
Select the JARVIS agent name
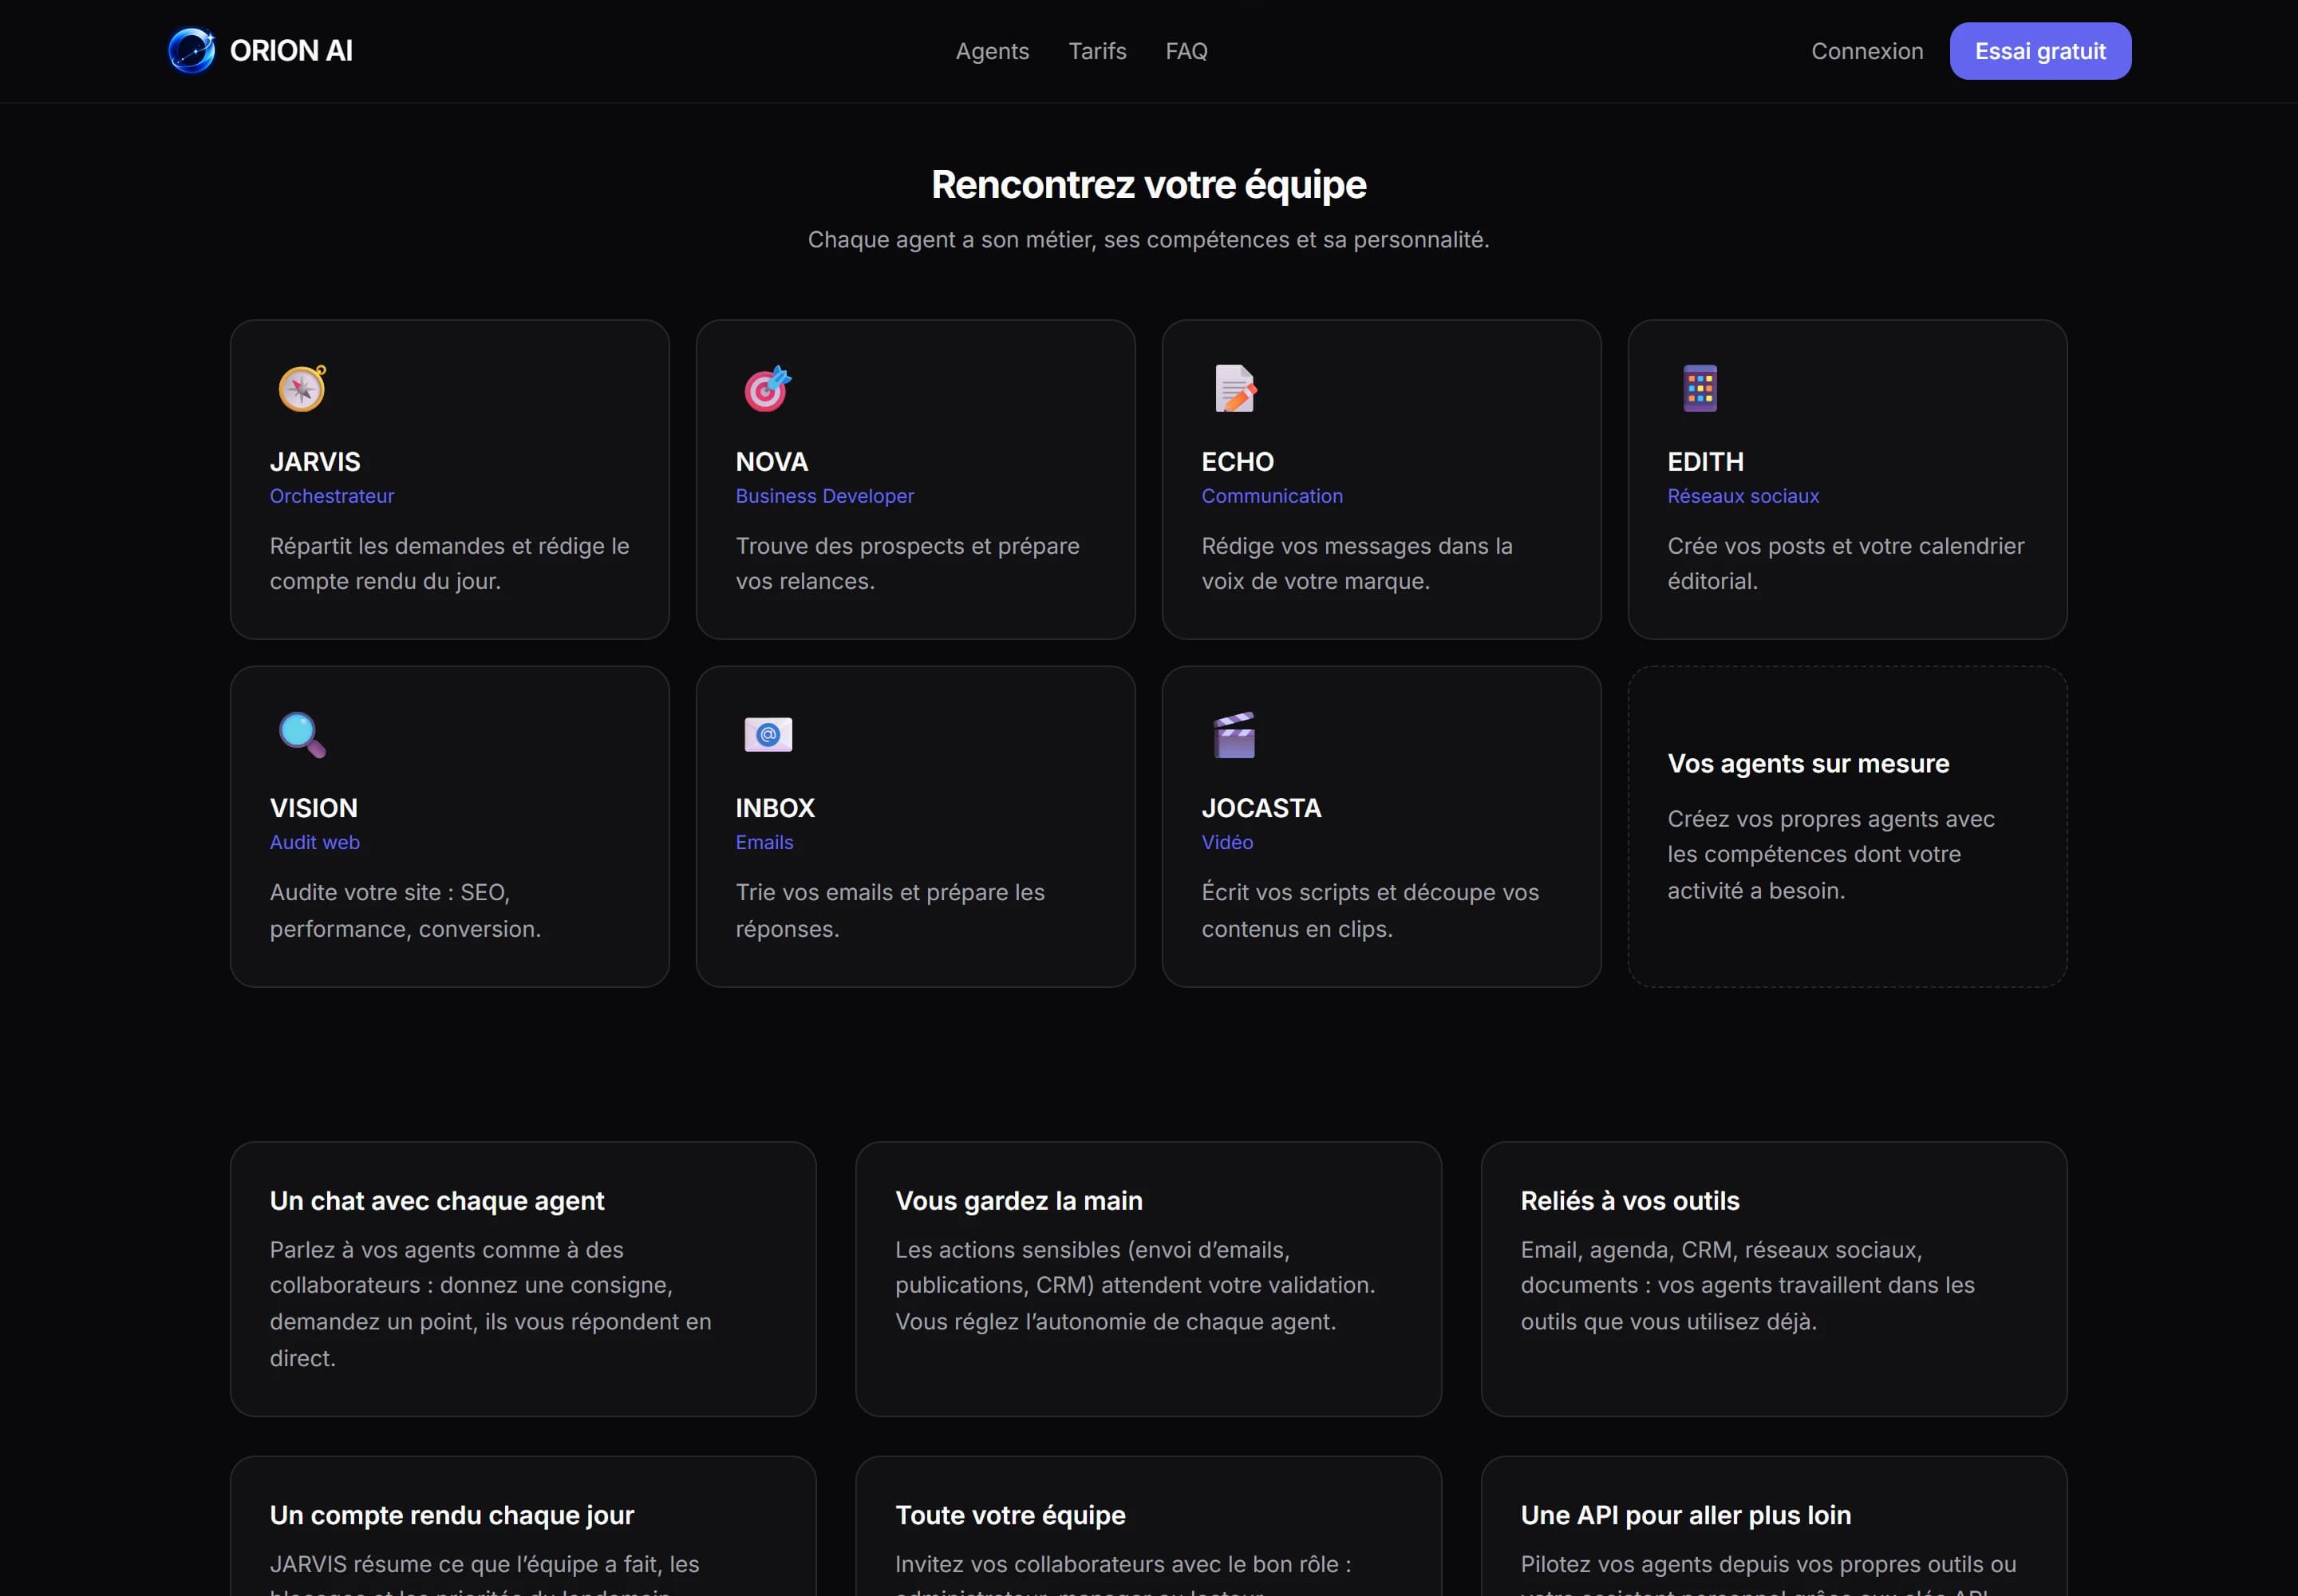pyautogui.click(x=315, y=462)
